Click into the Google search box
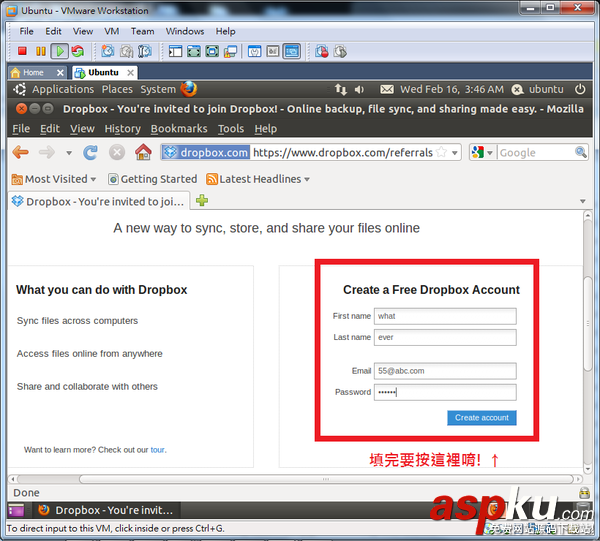Viewport: 600px width, 541px height. 535,153
